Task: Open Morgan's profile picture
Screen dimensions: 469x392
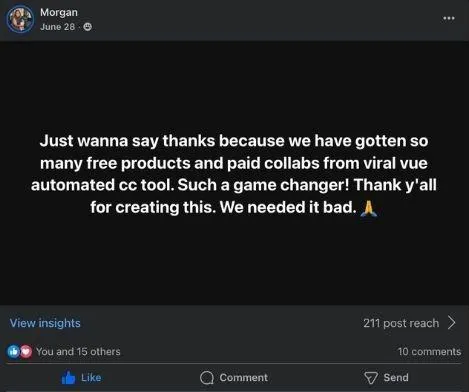Action: [x=20, y=19]
